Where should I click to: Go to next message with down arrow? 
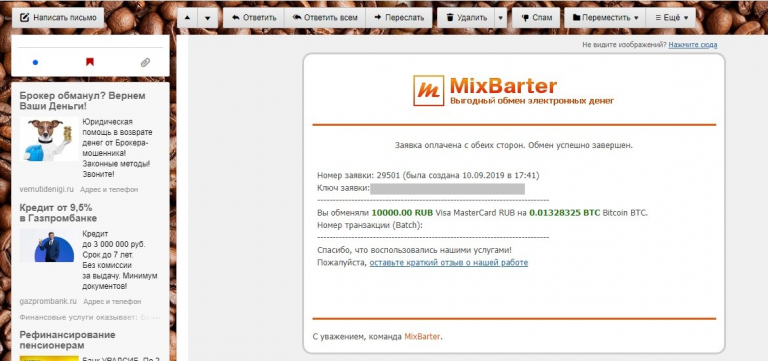(208, 18)
